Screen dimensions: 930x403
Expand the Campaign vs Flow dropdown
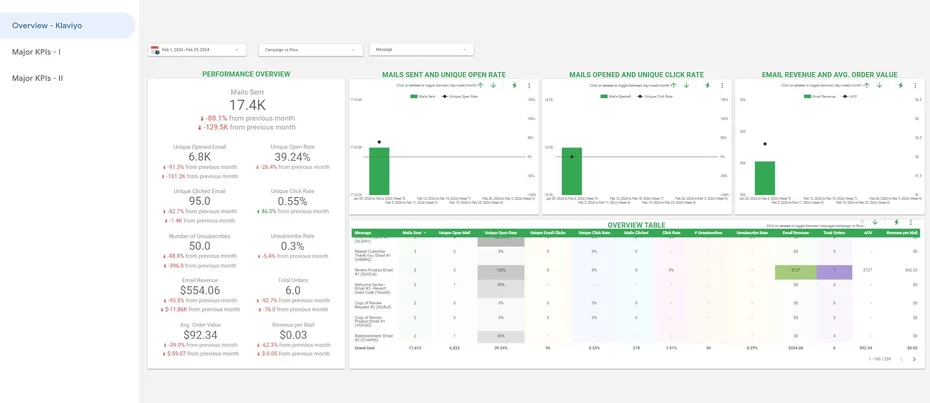pos(310,50)
